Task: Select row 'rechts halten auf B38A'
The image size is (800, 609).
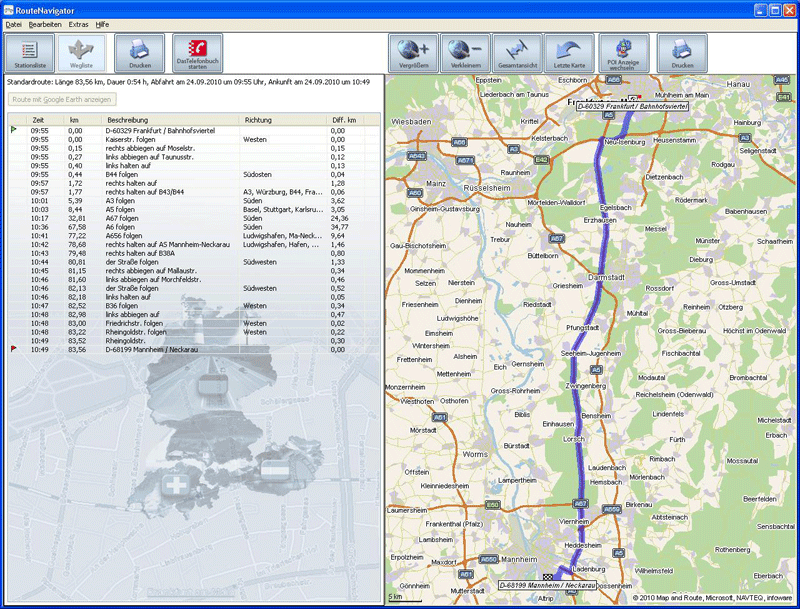Action: click(x=194, y=253)
